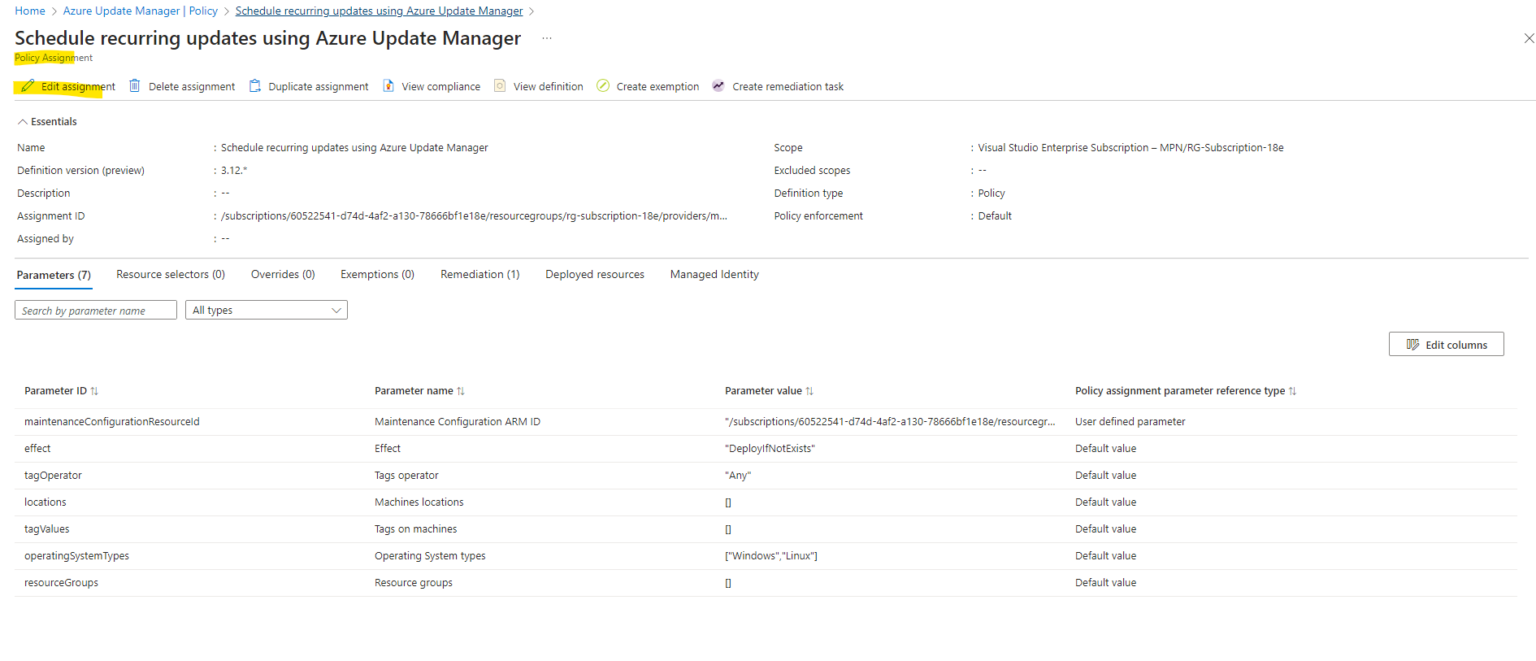
Task: Go to Azure Update Manager Policy breadcrumb
Action: (140, 11)
